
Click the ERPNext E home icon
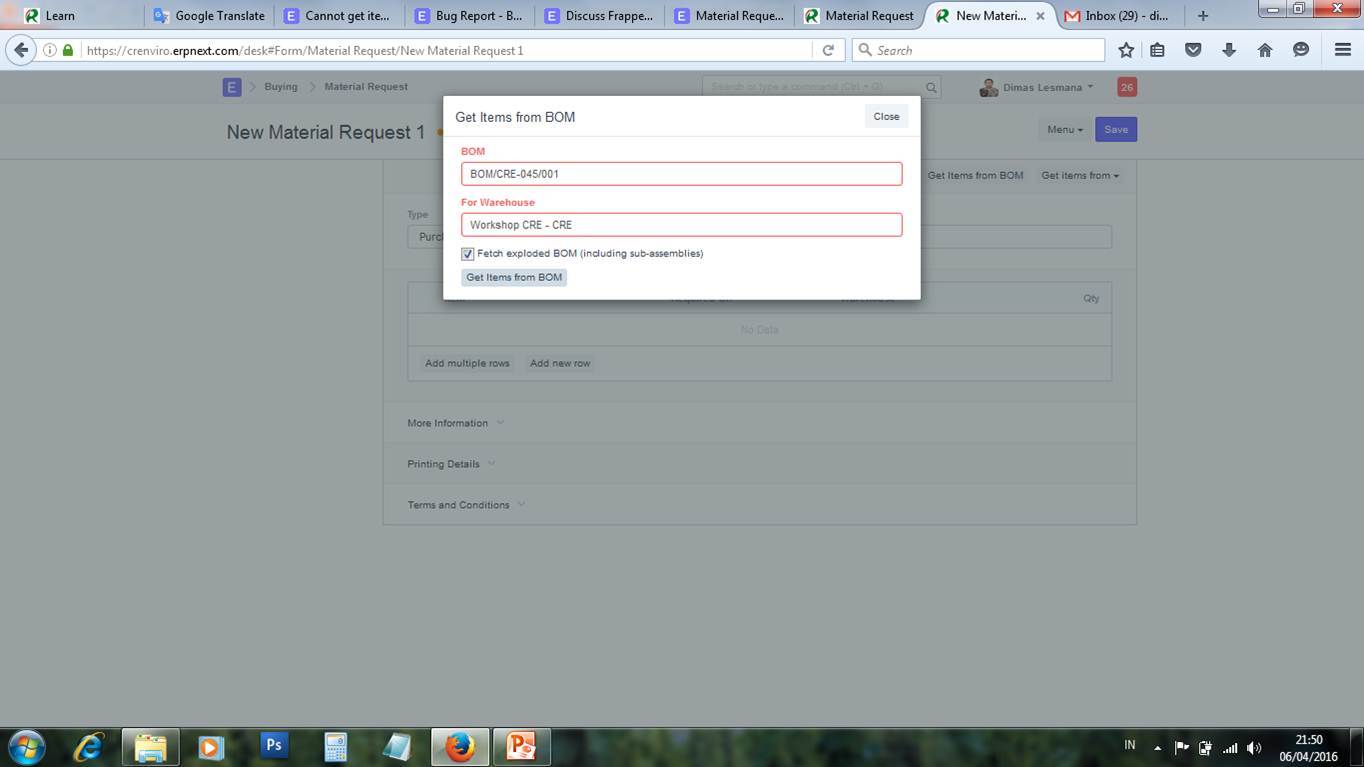pyautogui.click(x=232, y=87)
